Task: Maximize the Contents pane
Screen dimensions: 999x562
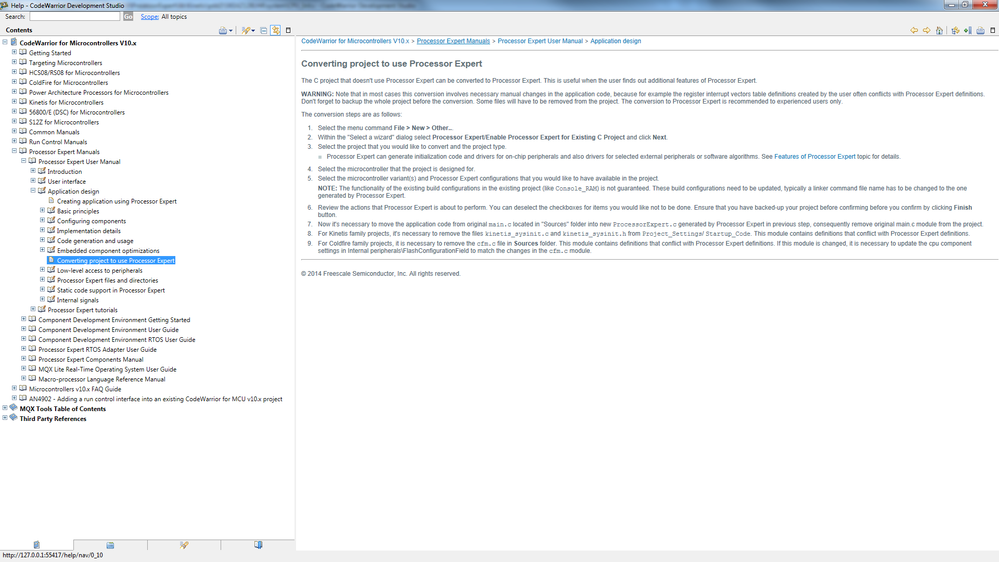Action: [288, 30]
